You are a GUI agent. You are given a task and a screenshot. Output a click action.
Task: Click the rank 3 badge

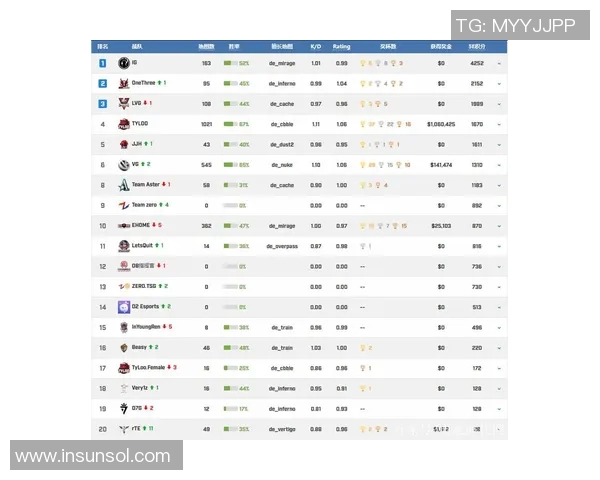coord(103,104)
